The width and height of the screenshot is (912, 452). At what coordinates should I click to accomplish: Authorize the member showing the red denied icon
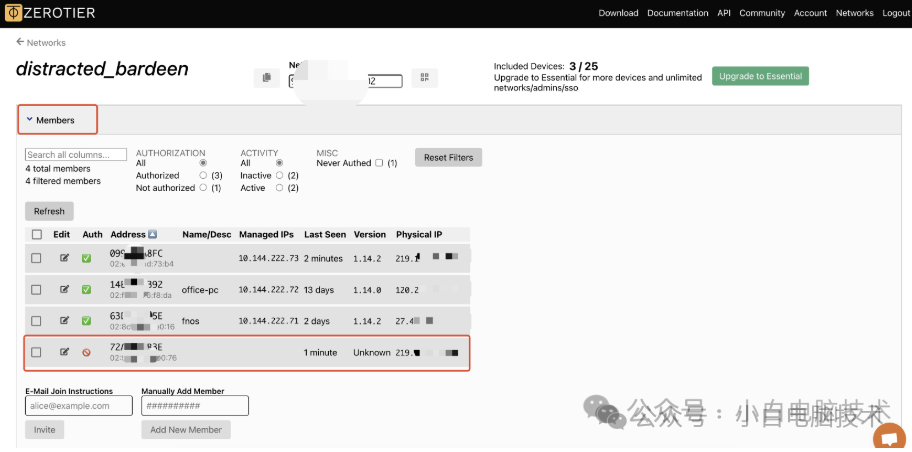point(87,352)
